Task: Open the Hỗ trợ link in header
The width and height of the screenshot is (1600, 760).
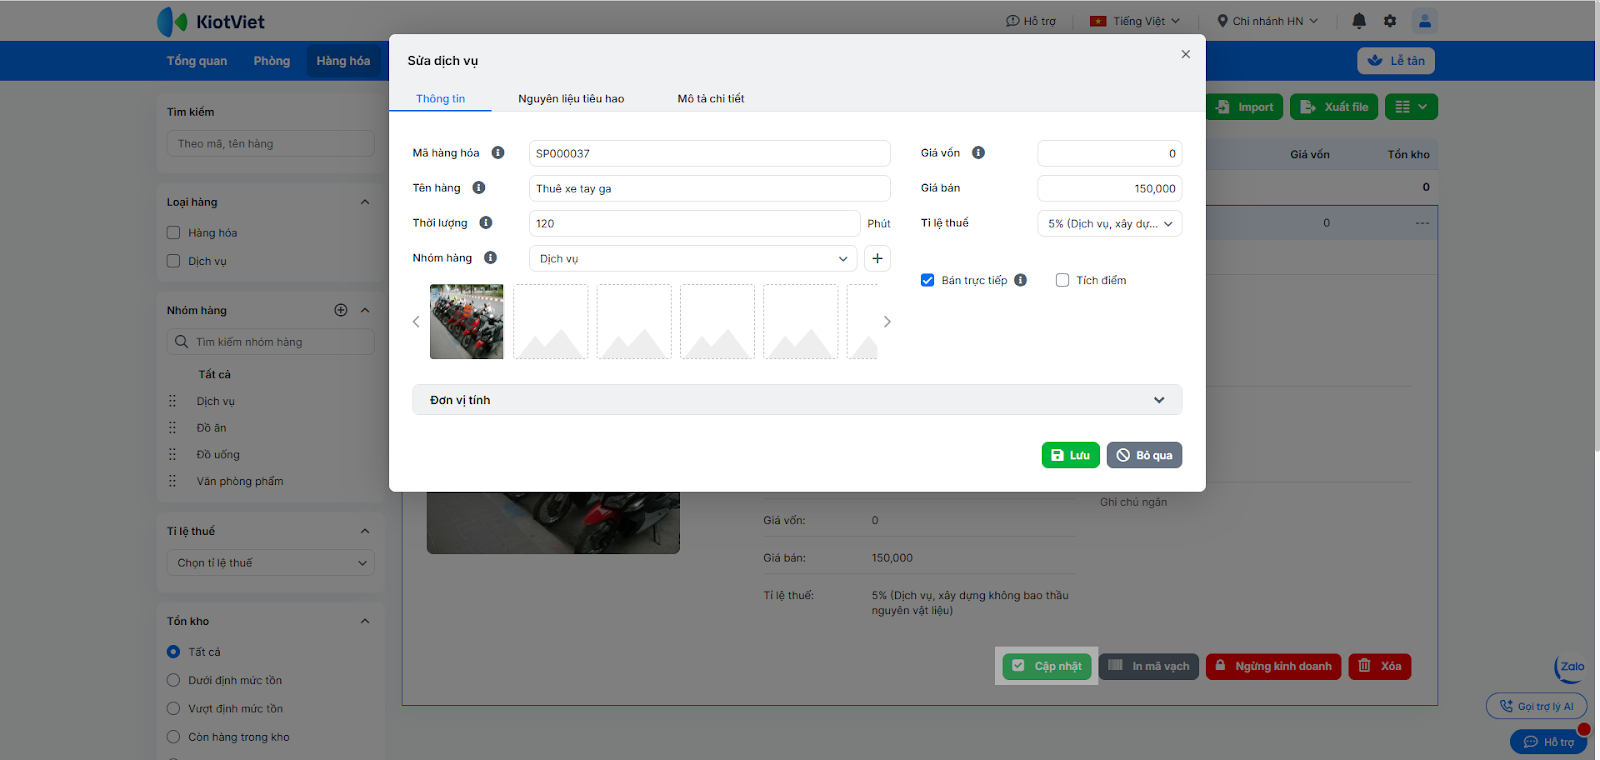Action: 1031,21
